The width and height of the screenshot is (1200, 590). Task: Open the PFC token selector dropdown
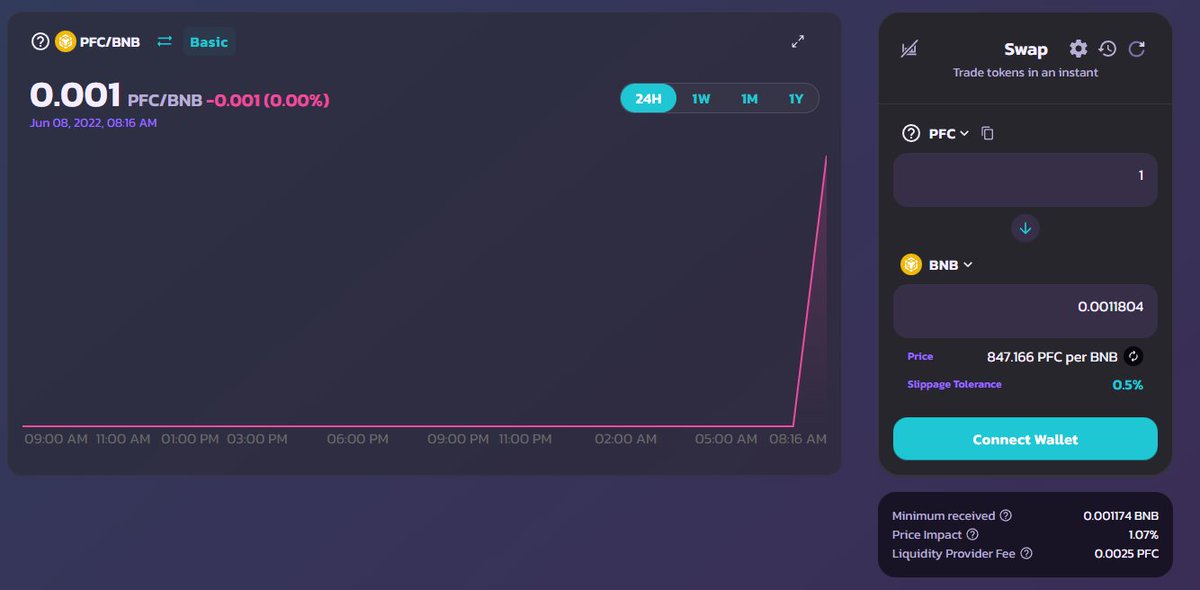(x=949, y=133)
